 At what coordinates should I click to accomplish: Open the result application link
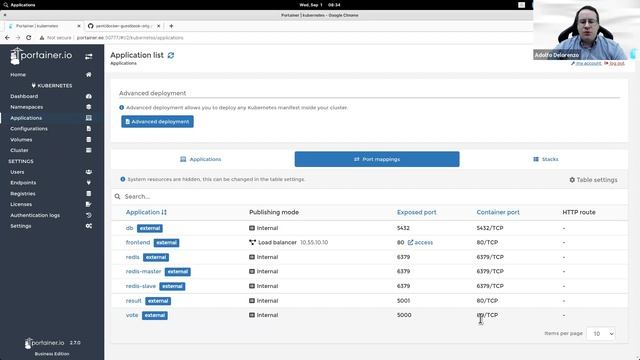pos(133,301)
